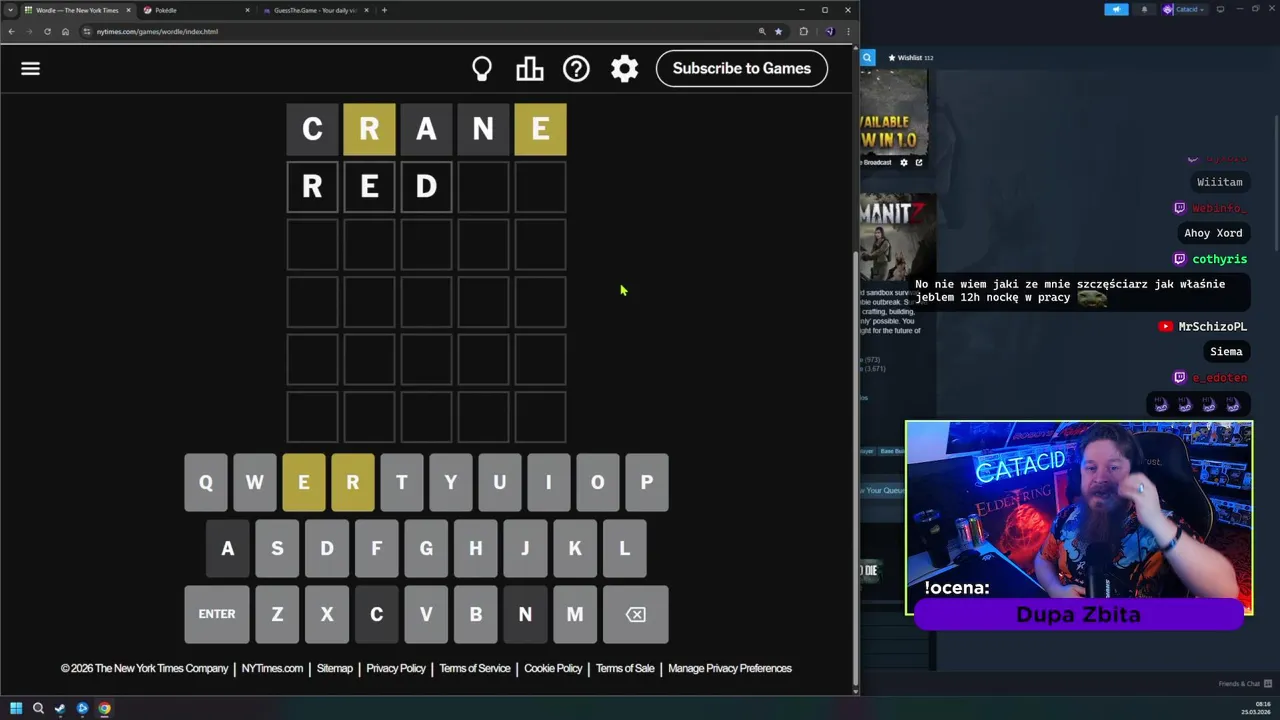Tap the S key on Wordle keyboard
Viewport: 1280px width, 720px height.
coord(277,548)
